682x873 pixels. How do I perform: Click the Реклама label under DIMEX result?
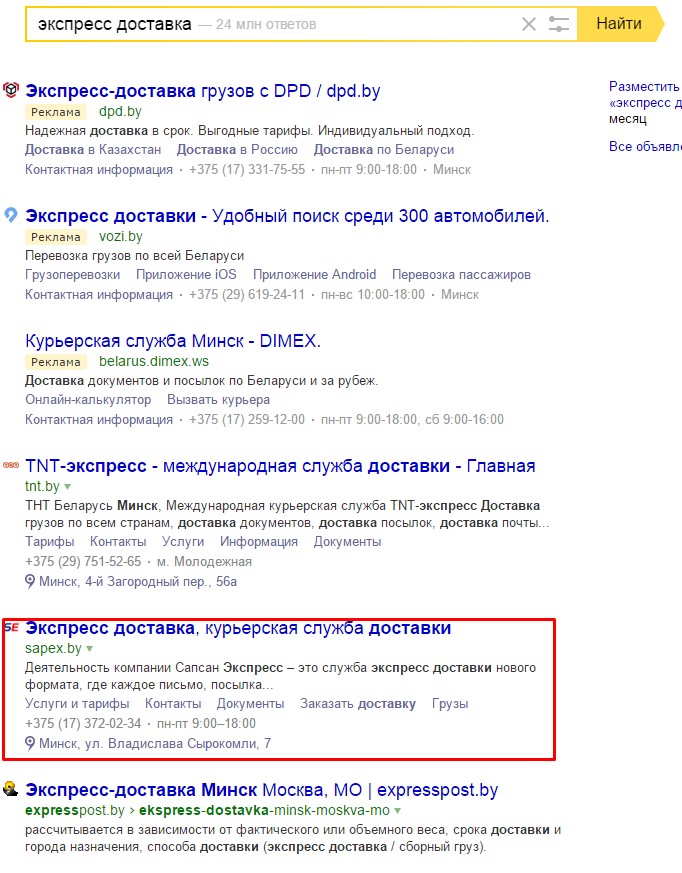56,362
